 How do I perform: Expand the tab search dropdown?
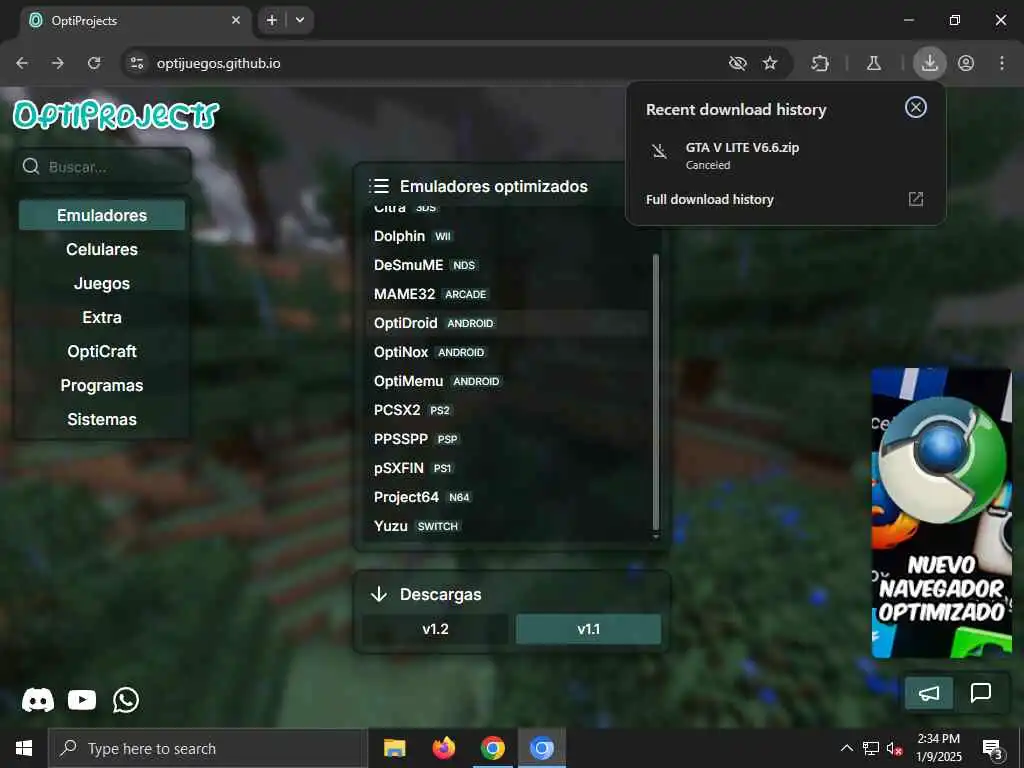(300, 20)
